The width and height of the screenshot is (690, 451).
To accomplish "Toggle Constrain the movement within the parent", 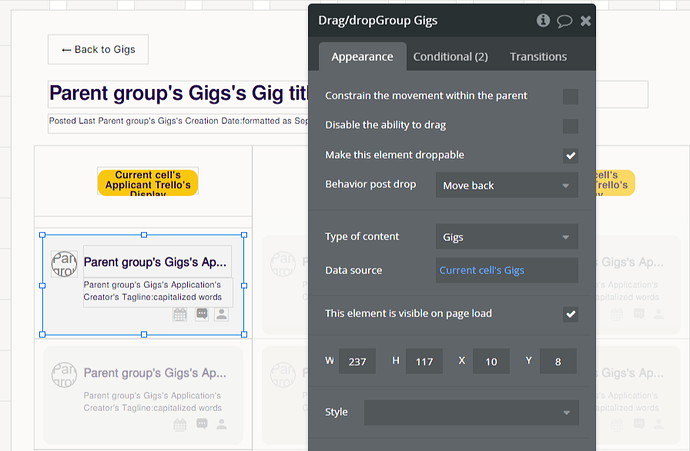I will click(570, 96).
